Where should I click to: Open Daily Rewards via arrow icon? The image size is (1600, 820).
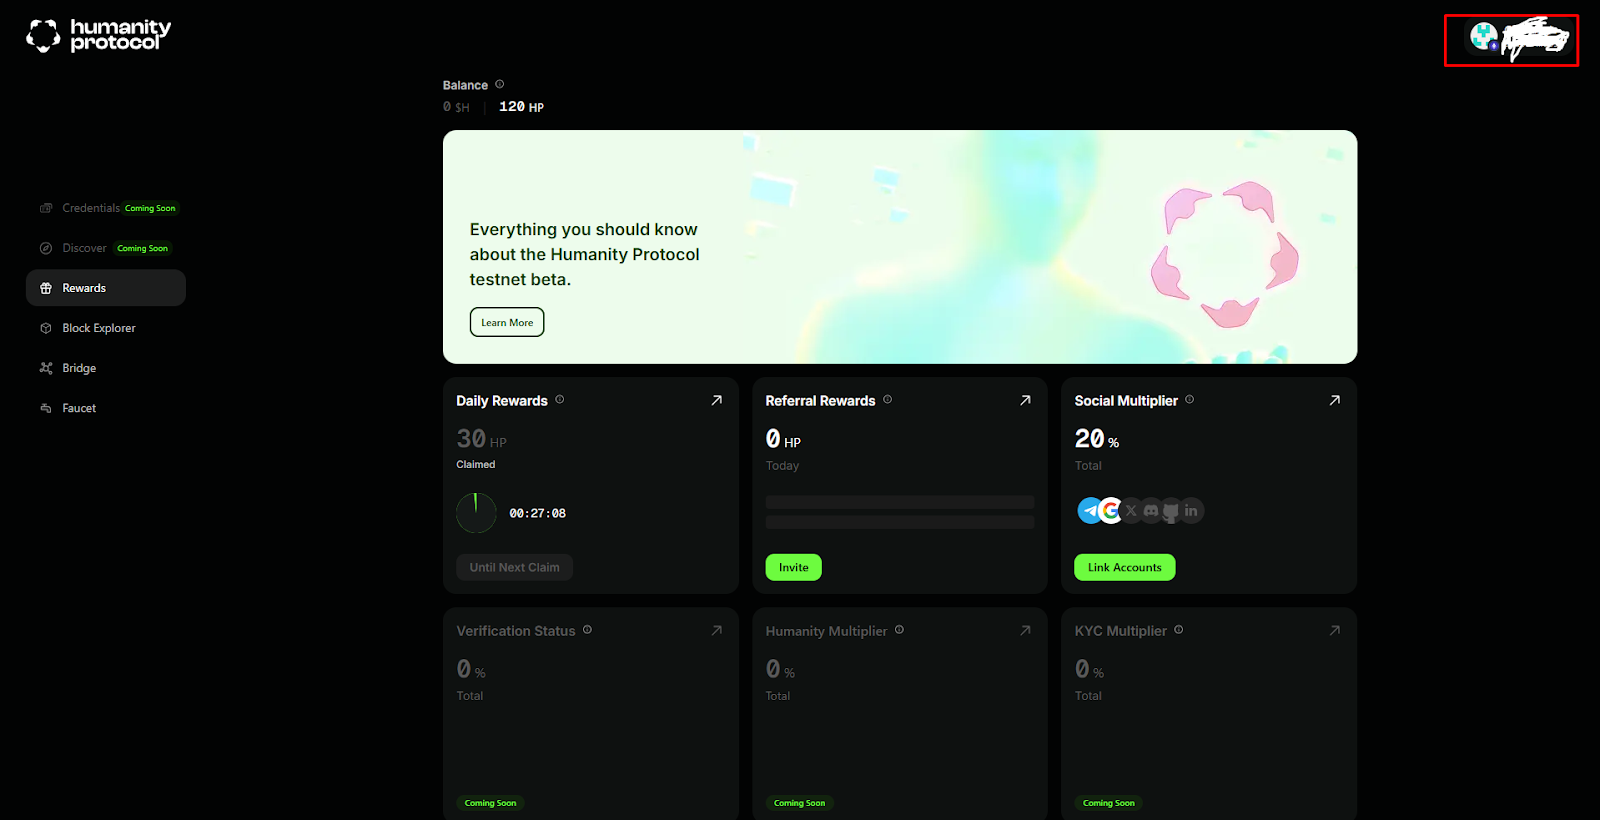click(x=716, y=400)
